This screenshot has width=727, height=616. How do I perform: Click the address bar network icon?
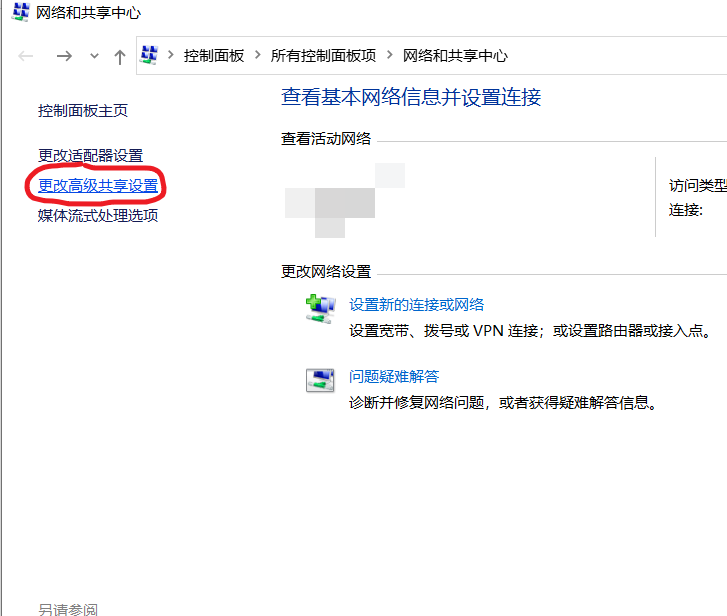click(149, 55)
